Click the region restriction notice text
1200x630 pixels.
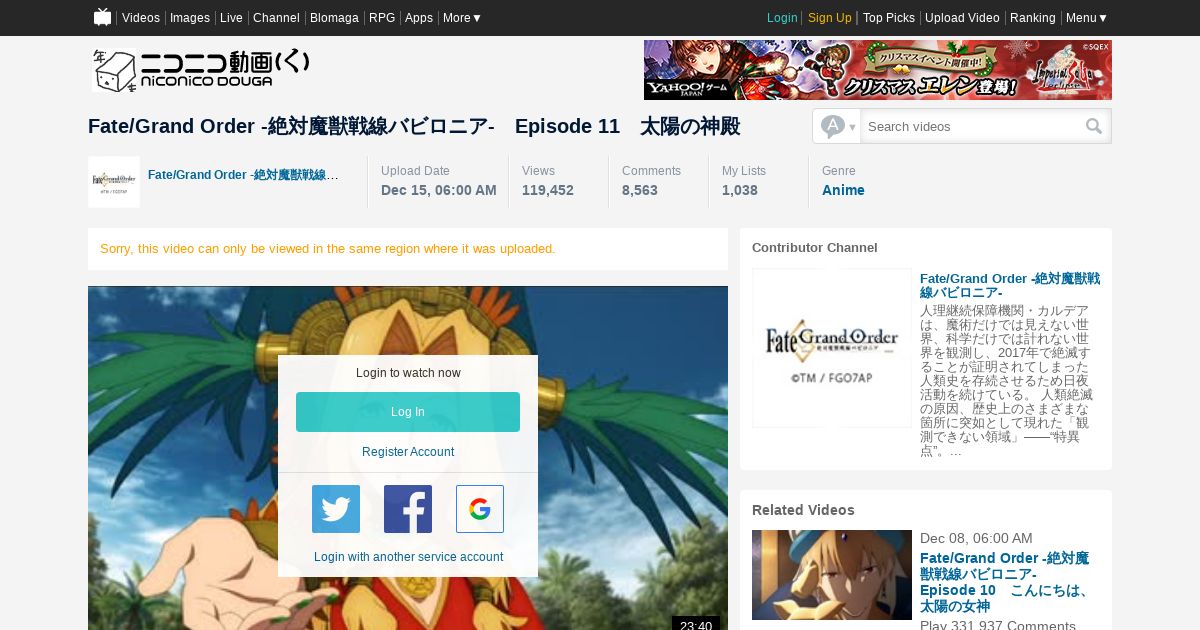pos(328,248)
